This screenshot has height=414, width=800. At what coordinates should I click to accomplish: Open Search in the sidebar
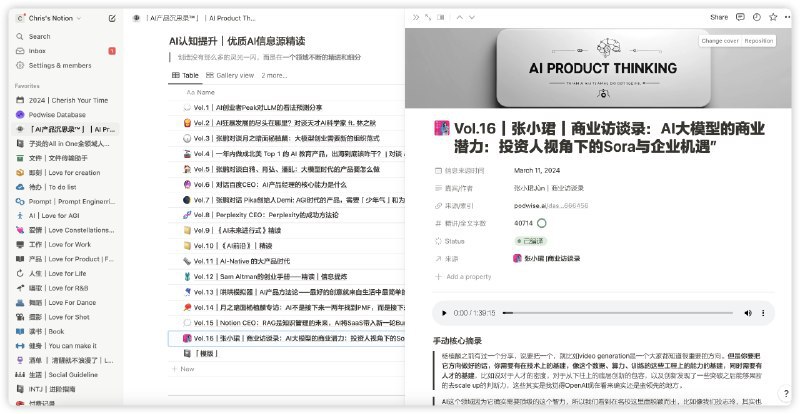39,37
